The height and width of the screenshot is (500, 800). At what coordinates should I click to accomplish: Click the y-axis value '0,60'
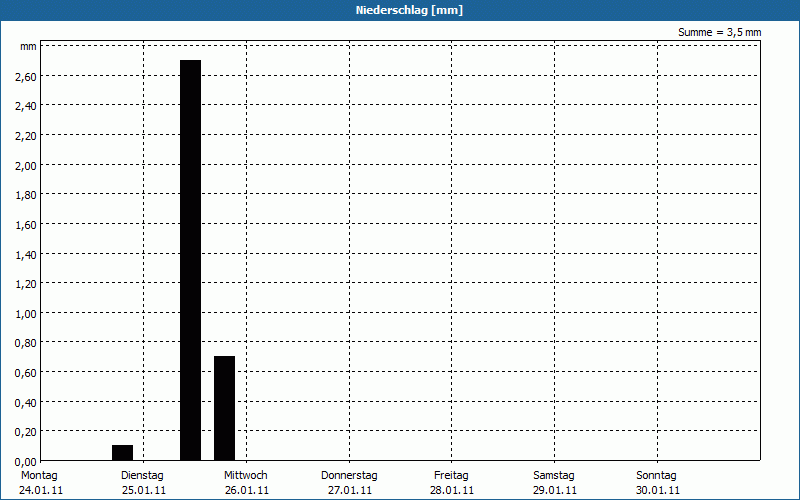pos(26,373)
